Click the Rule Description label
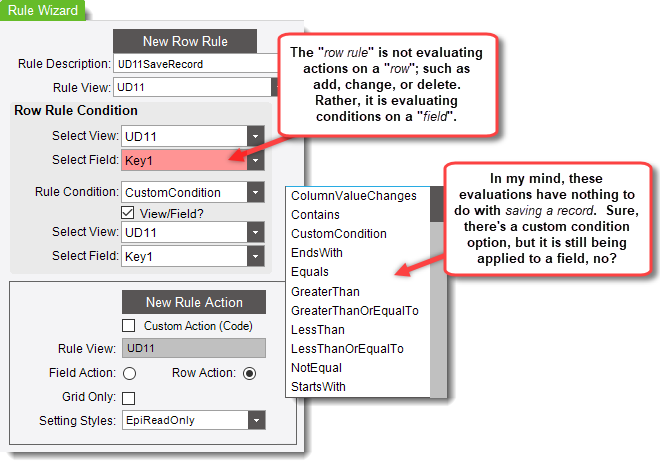Image resolution: width=660 pixels, height=467 pixels. pyautogui.click(x=64, y=64)
